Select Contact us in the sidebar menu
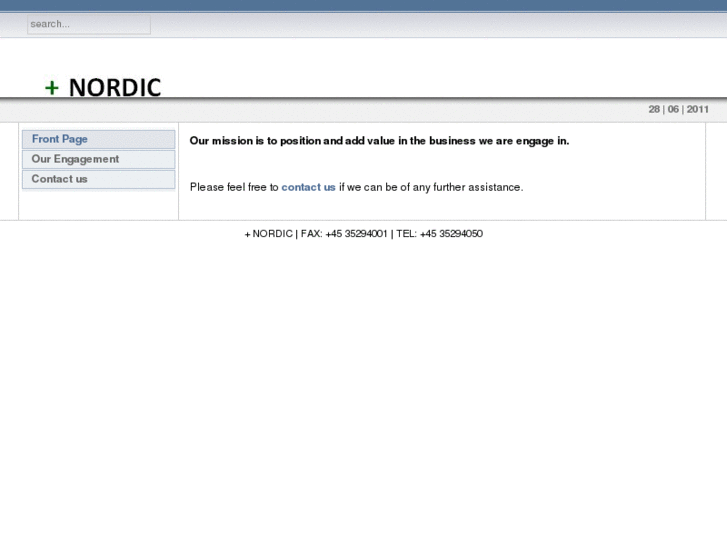The image size is (727, 545). [x=98, y=179]
